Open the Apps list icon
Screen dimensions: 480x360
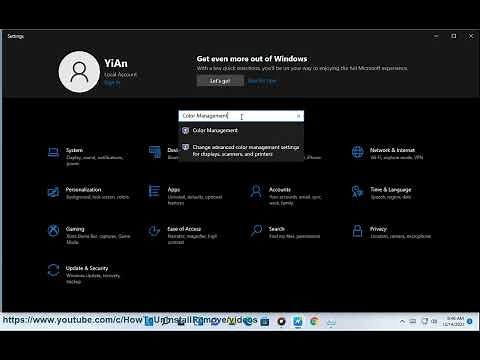pyautogui.click(x=154, y=191)
